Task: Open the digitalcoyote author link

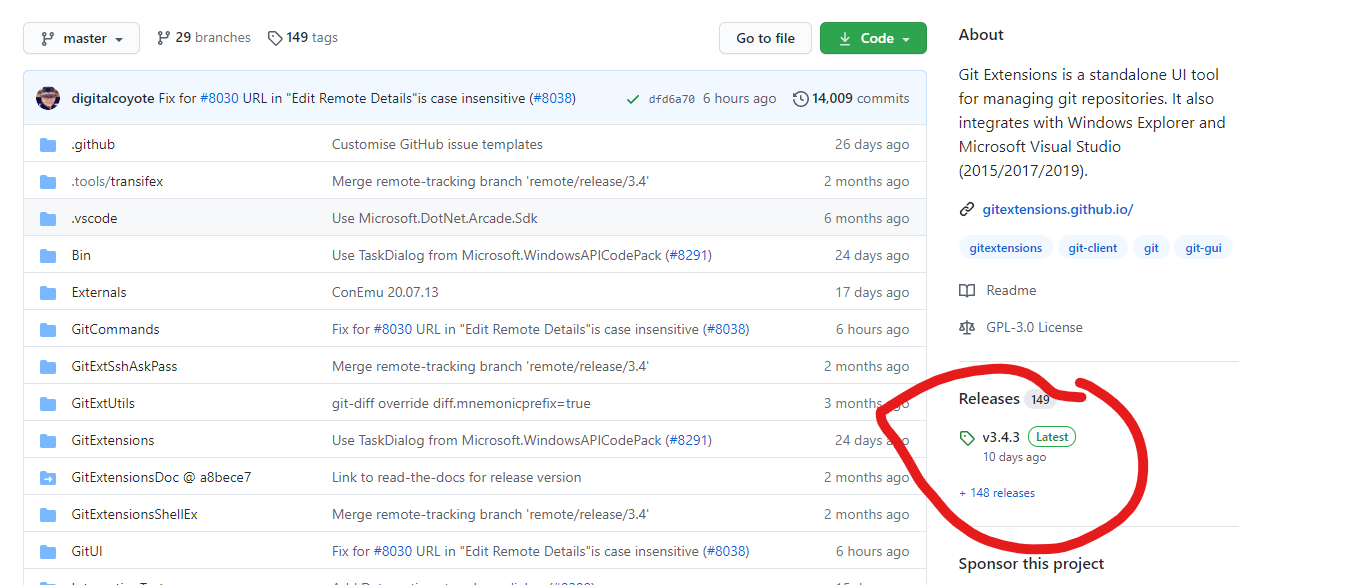Action: (113, 98)
